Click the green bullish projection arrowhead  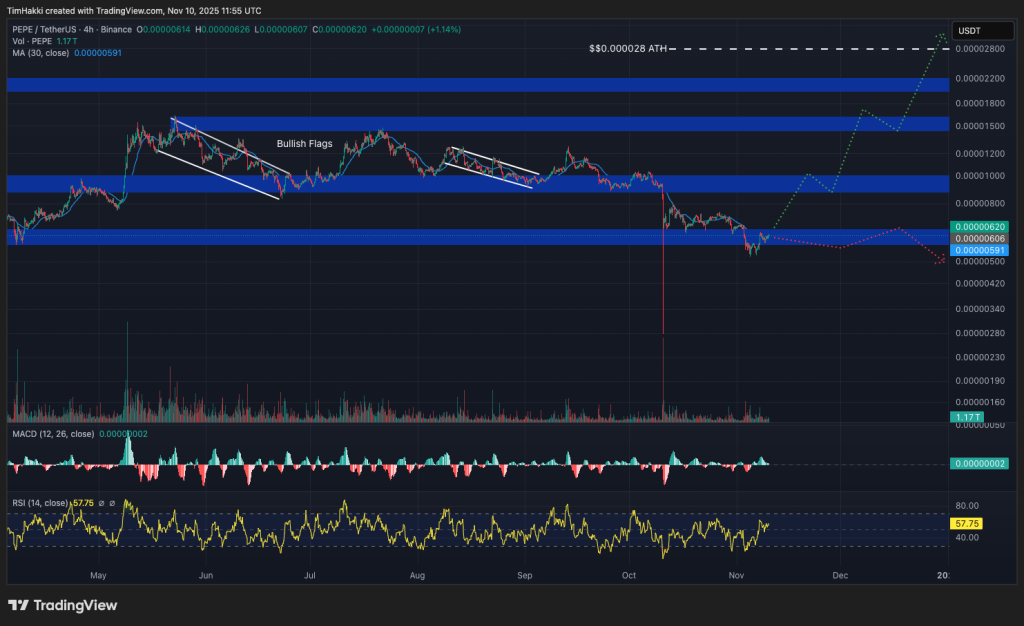[x=940, y=38]
